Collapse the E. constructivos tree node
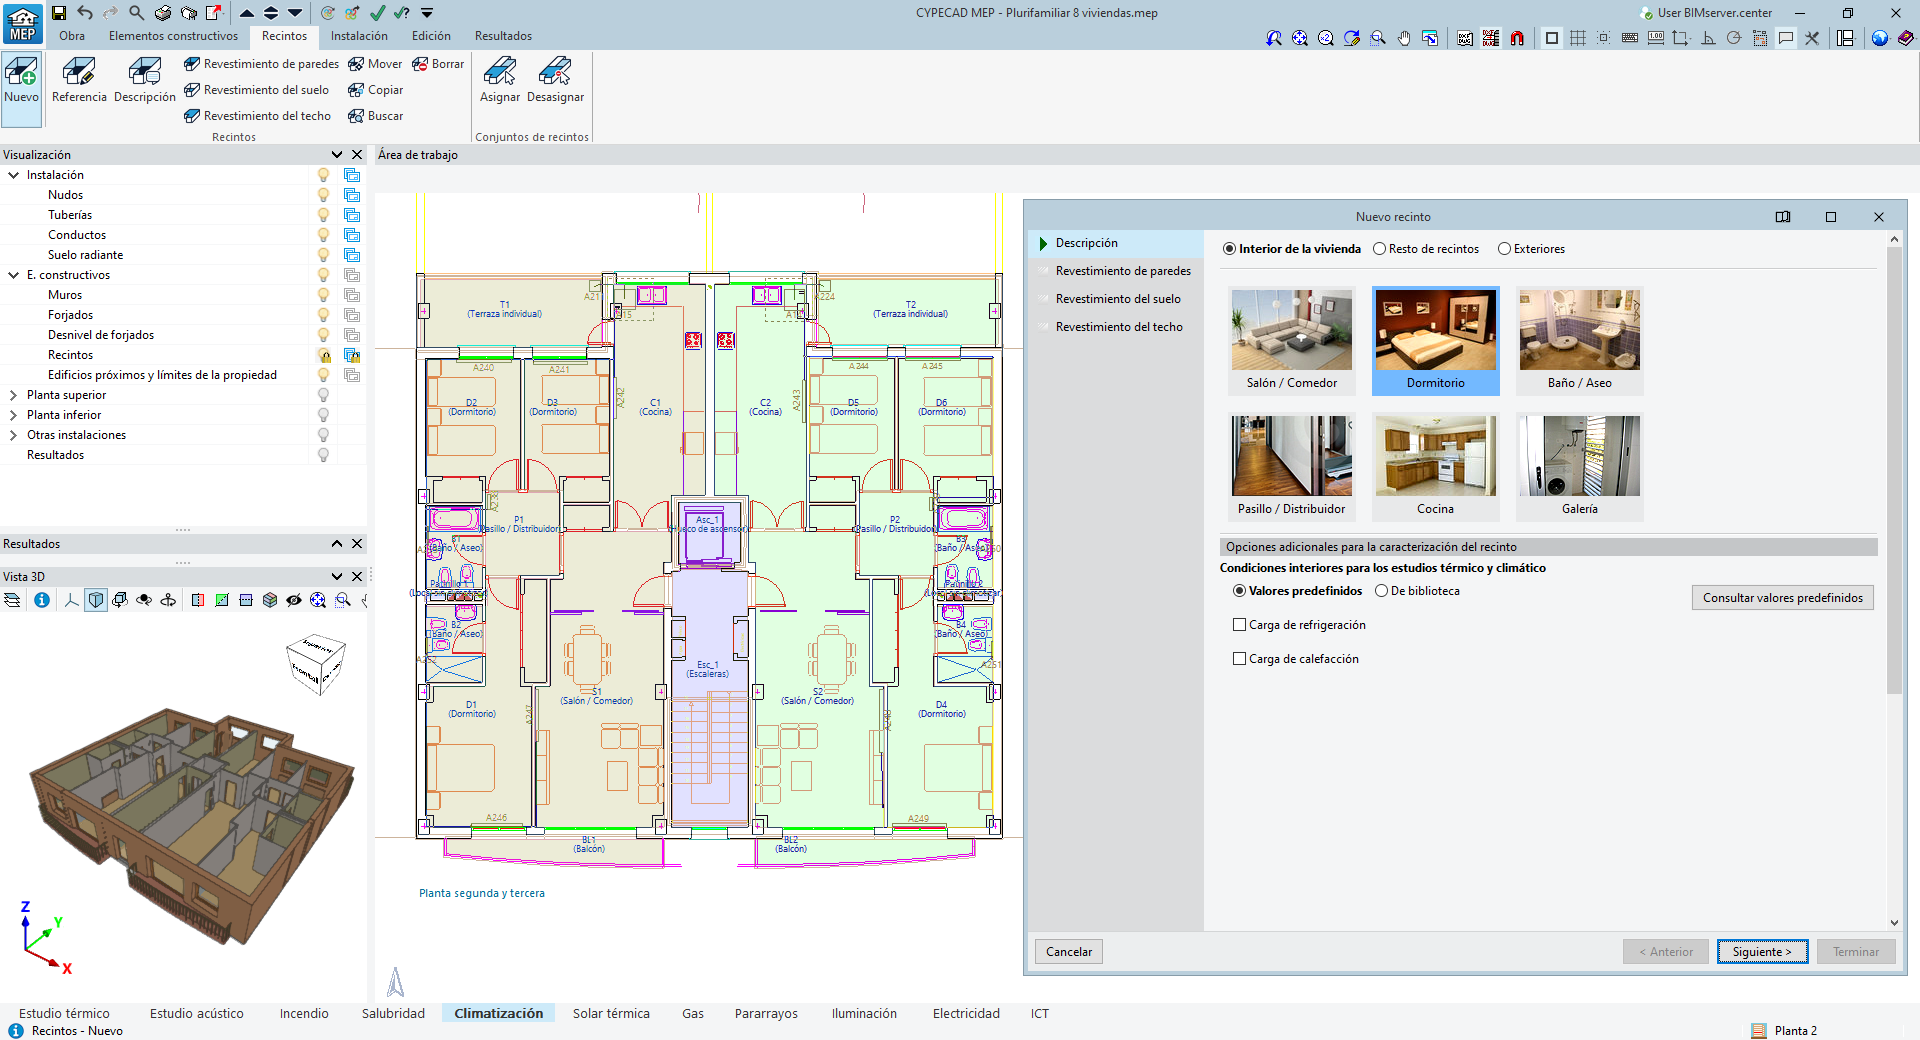 click(13, 275)
